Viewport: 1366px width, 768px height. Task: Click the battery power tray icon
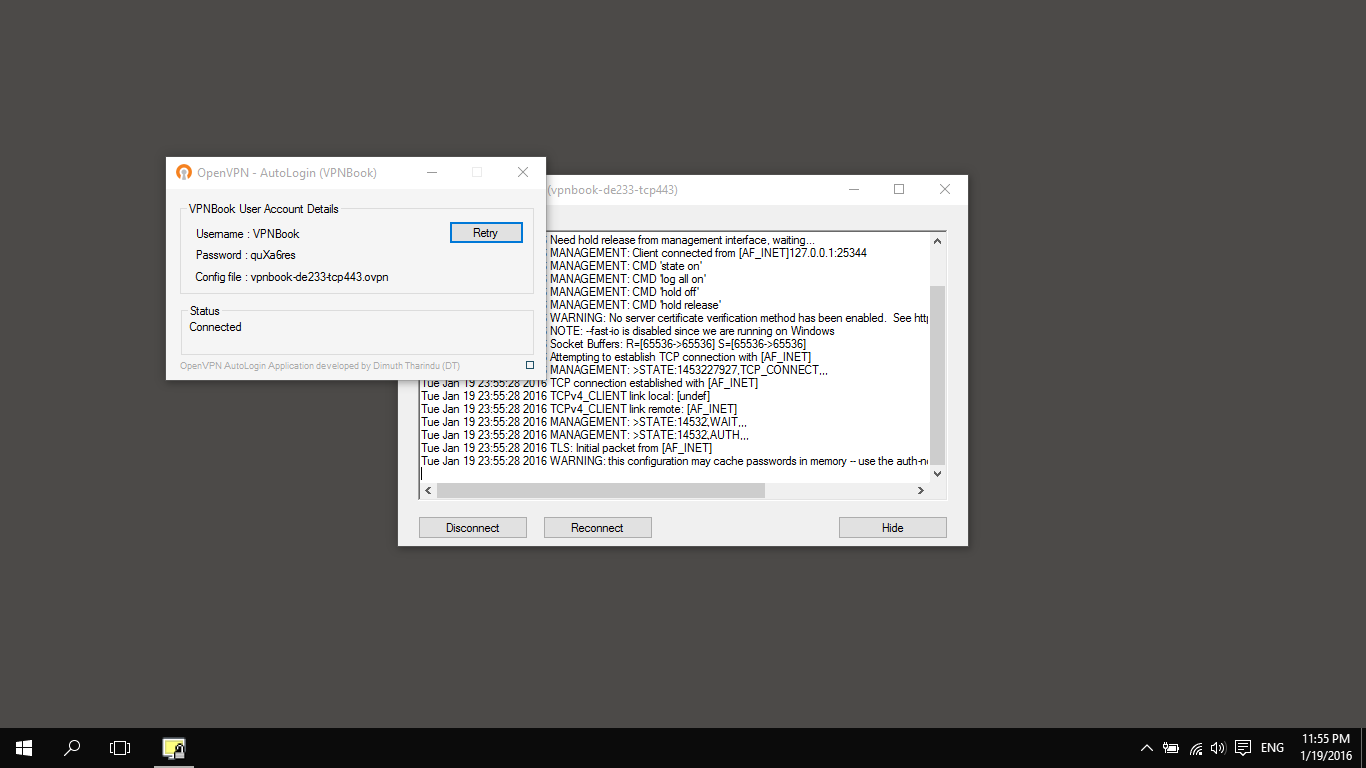pos(1170,748)
